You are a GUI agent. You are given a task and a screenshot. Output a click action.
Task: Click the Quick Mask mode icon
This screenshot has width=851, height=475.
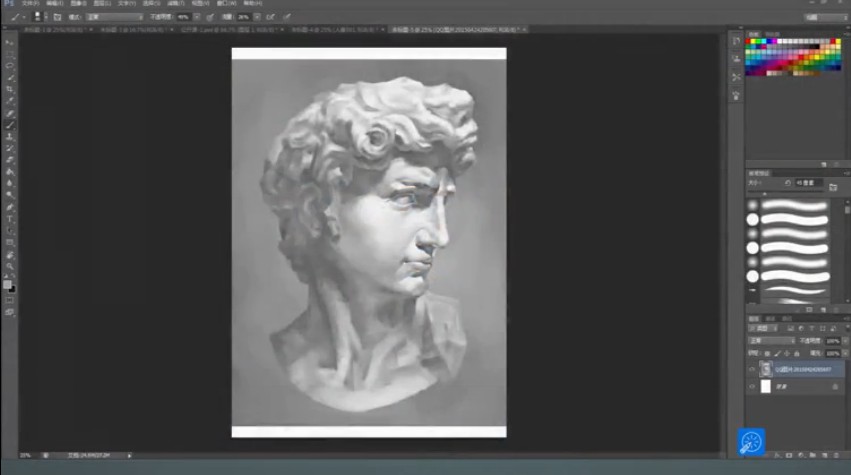pyautogui.click(x=10, y=300)
